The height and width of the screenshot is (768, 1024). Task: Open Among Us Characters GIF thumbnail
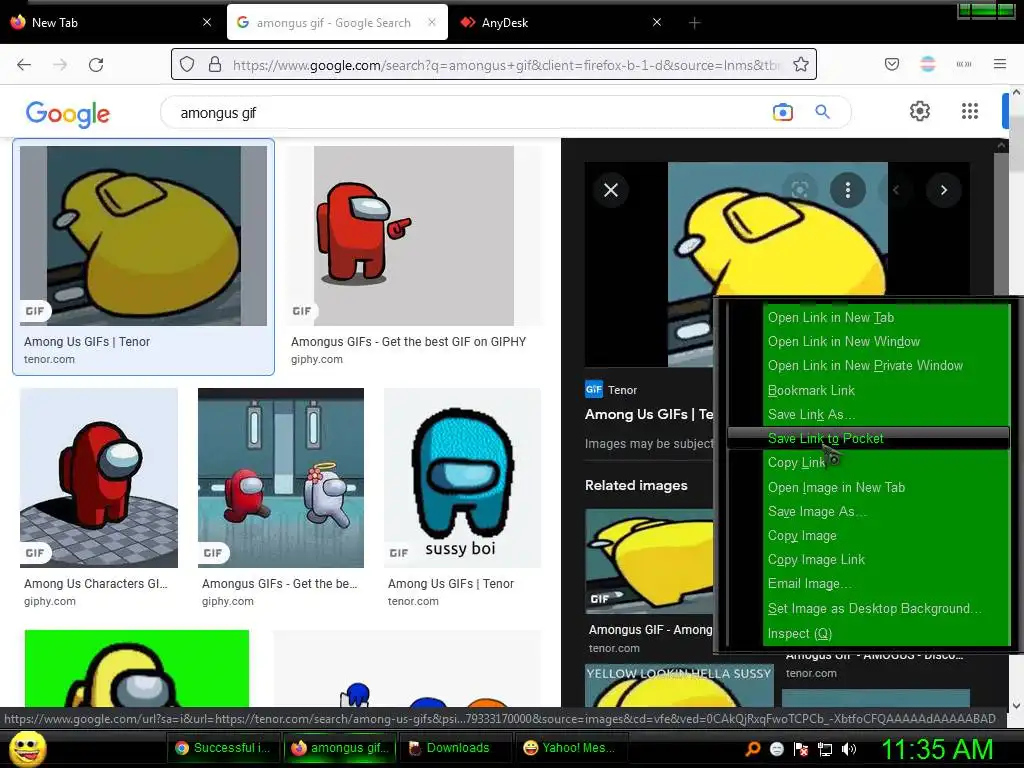point(99,477)
